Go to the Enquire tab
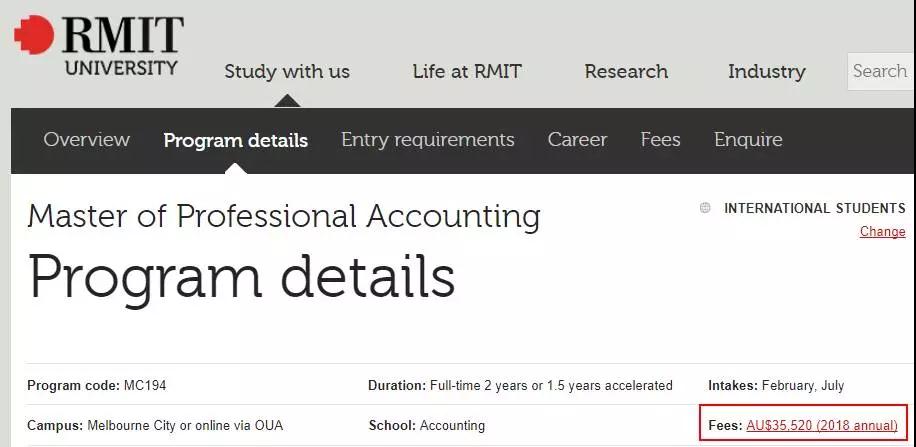 pyautogui.click(x=748, y=140)
